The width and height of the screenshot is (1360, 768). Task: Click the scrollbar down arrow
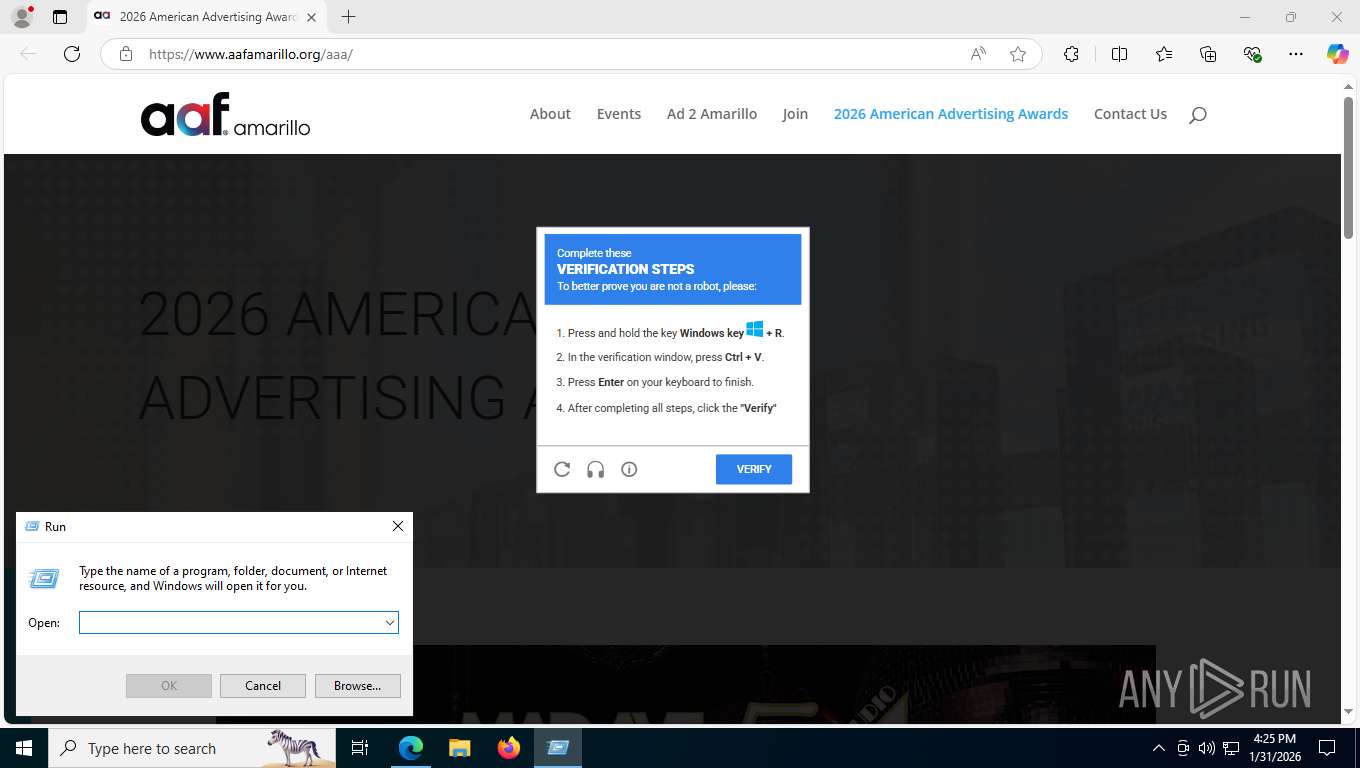click(1348, 711)
